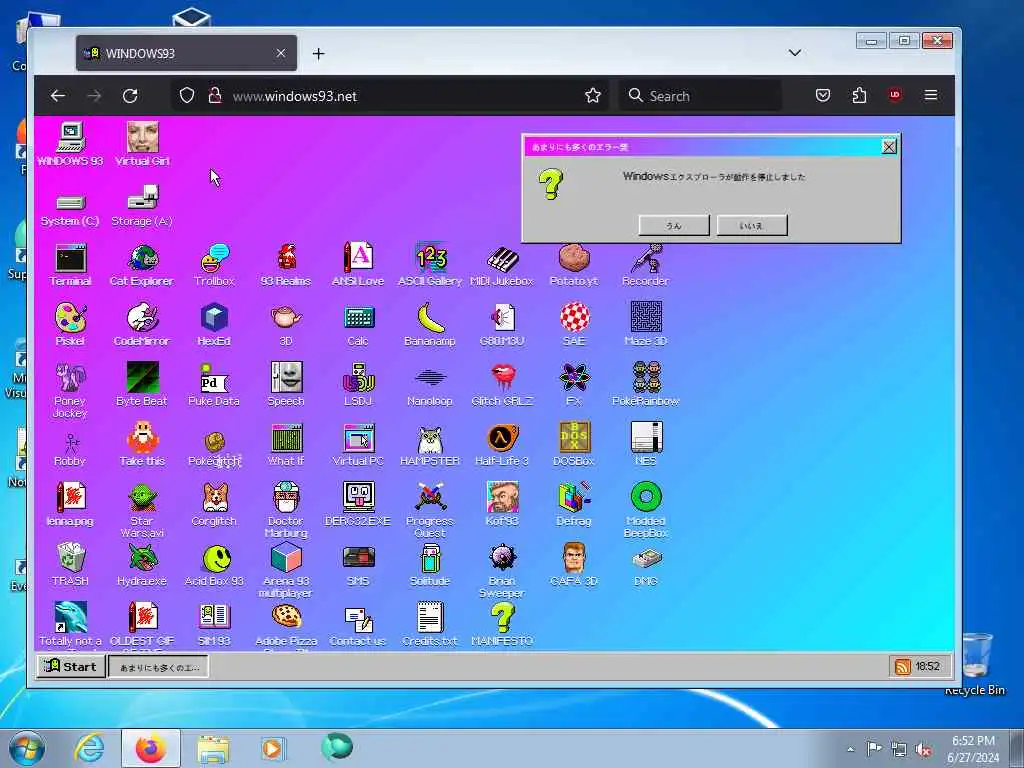
Task: Expand the list all tabs dropdown
Action: coord(795,53)
